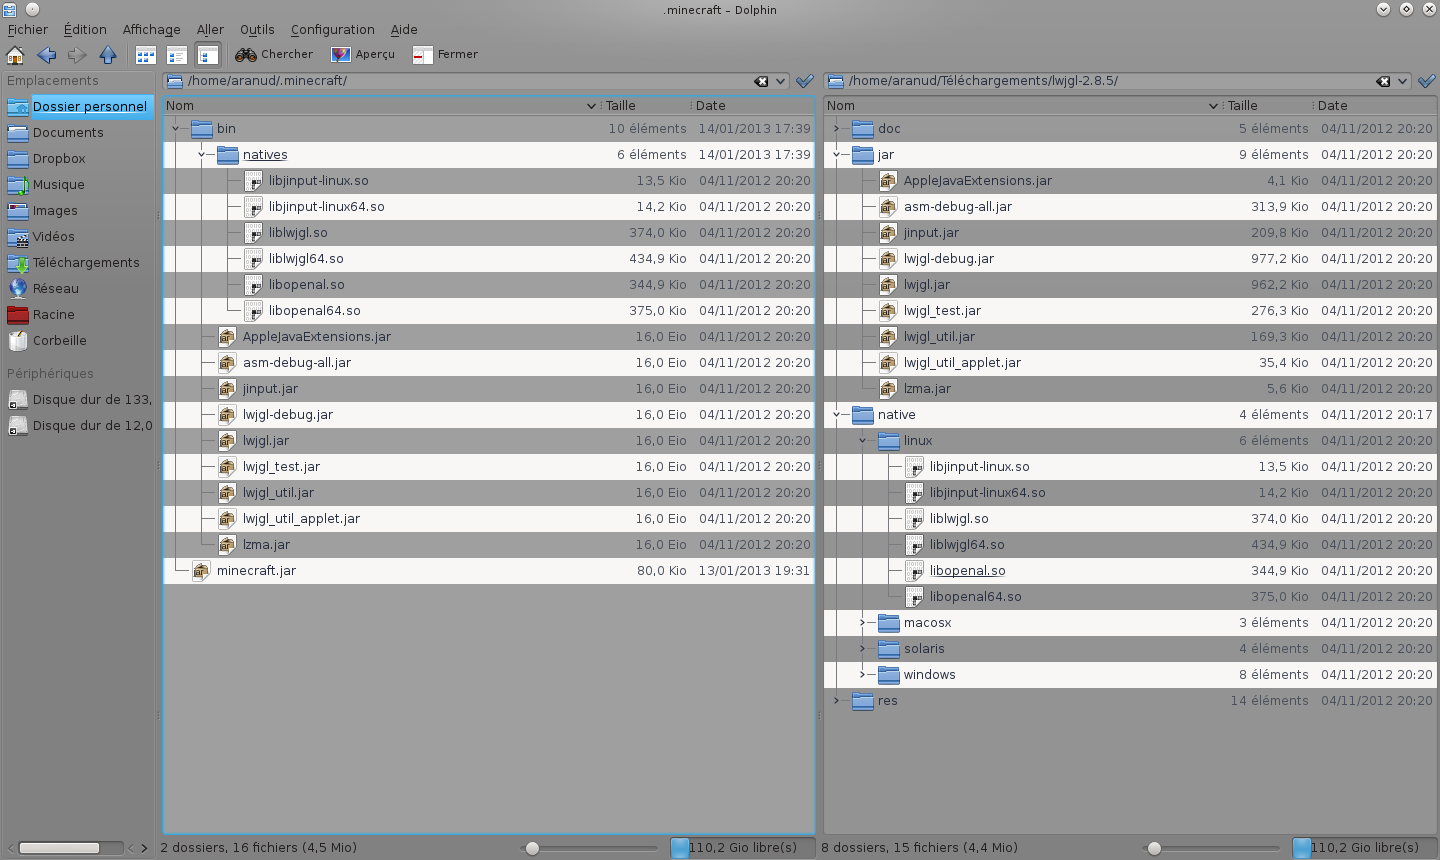Viewport: 1440px width, 860px height.
Task: Open the Aide menu
Action: point(404,30)
